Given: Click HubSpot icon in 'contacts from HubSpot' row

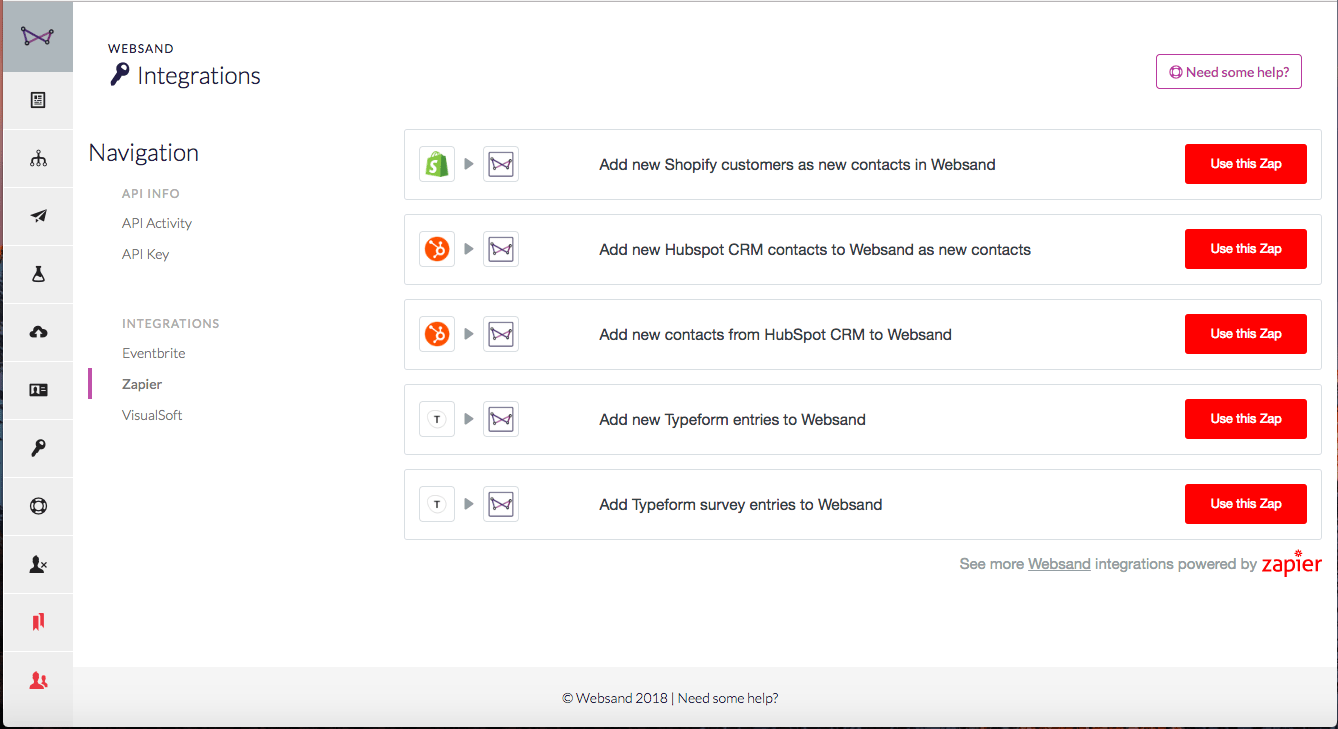Looking at the screenshot, I should coord(437,334).
